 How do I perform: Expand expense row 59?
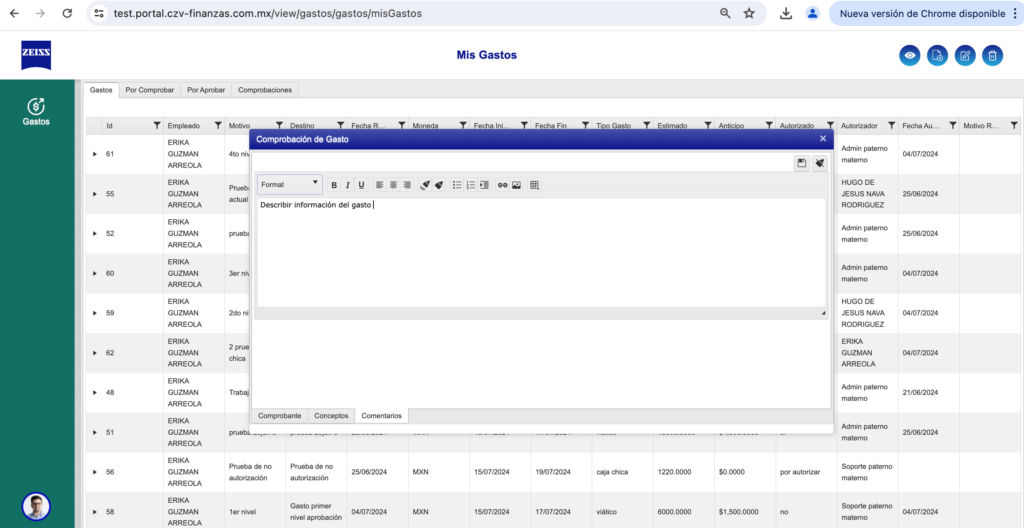coord(95,313)
